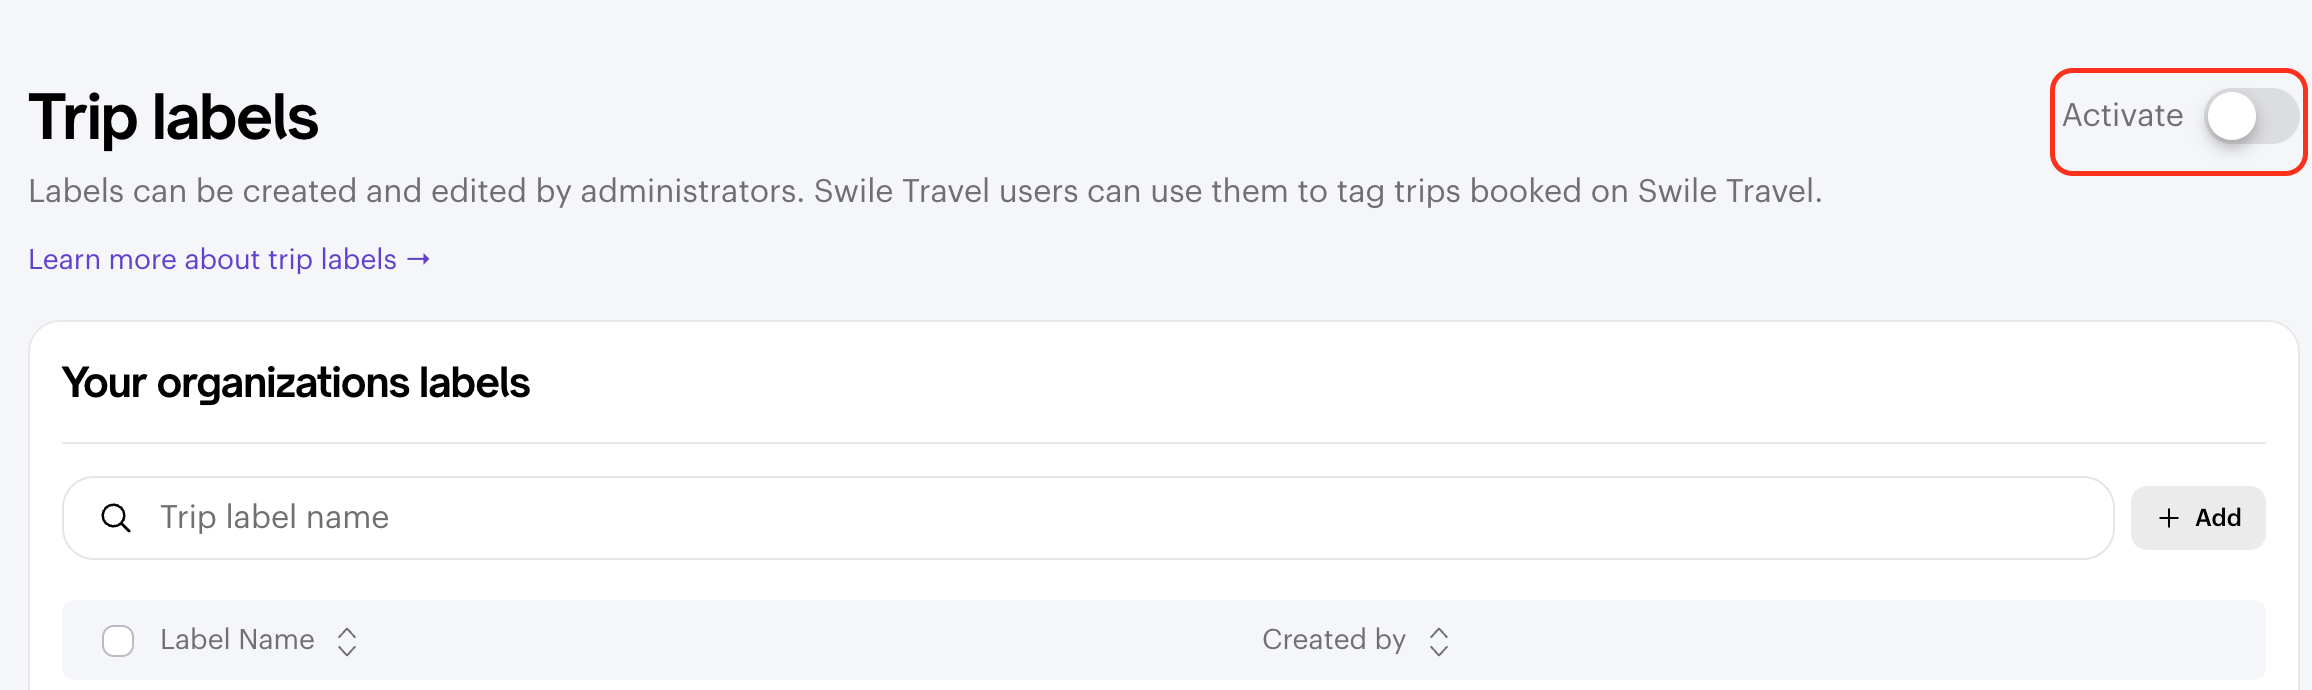
Task: Tick the select-all checkbox beside Label Name
Action: (x=118, y=641)
